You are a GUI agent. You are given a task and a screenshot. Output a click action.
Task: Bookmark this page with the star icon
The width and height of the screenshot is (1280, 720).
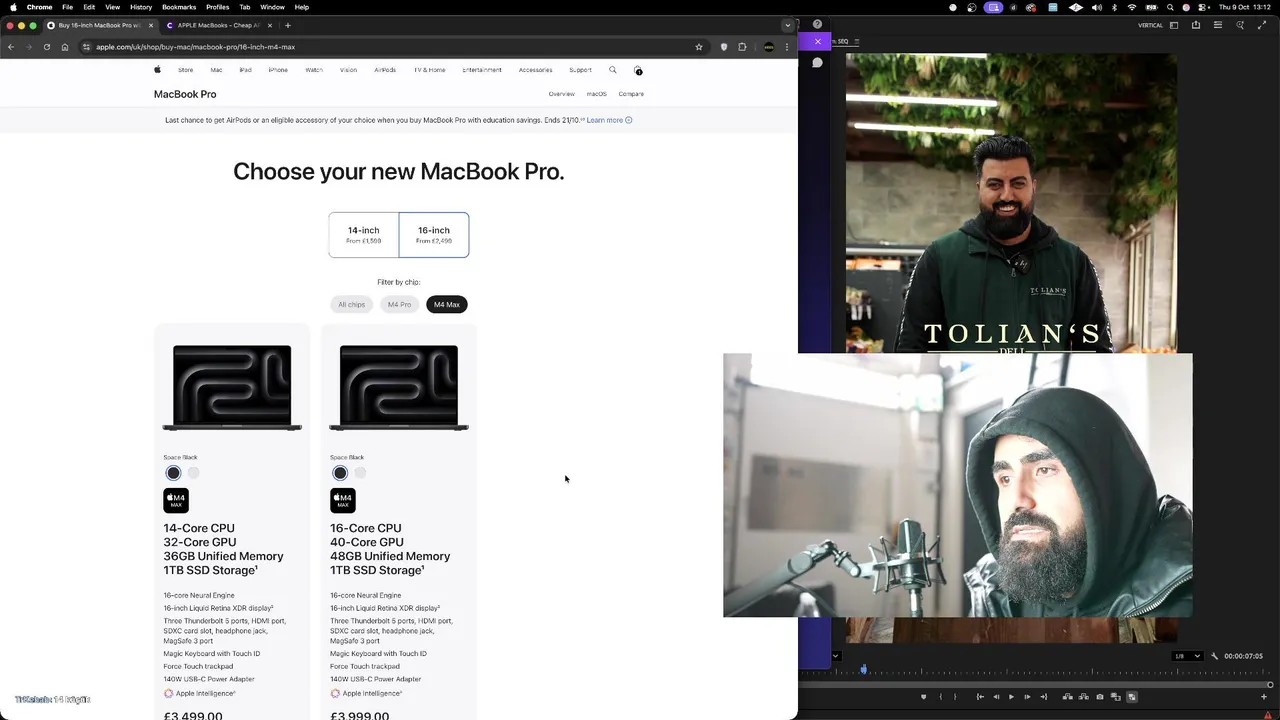point(700,47)
